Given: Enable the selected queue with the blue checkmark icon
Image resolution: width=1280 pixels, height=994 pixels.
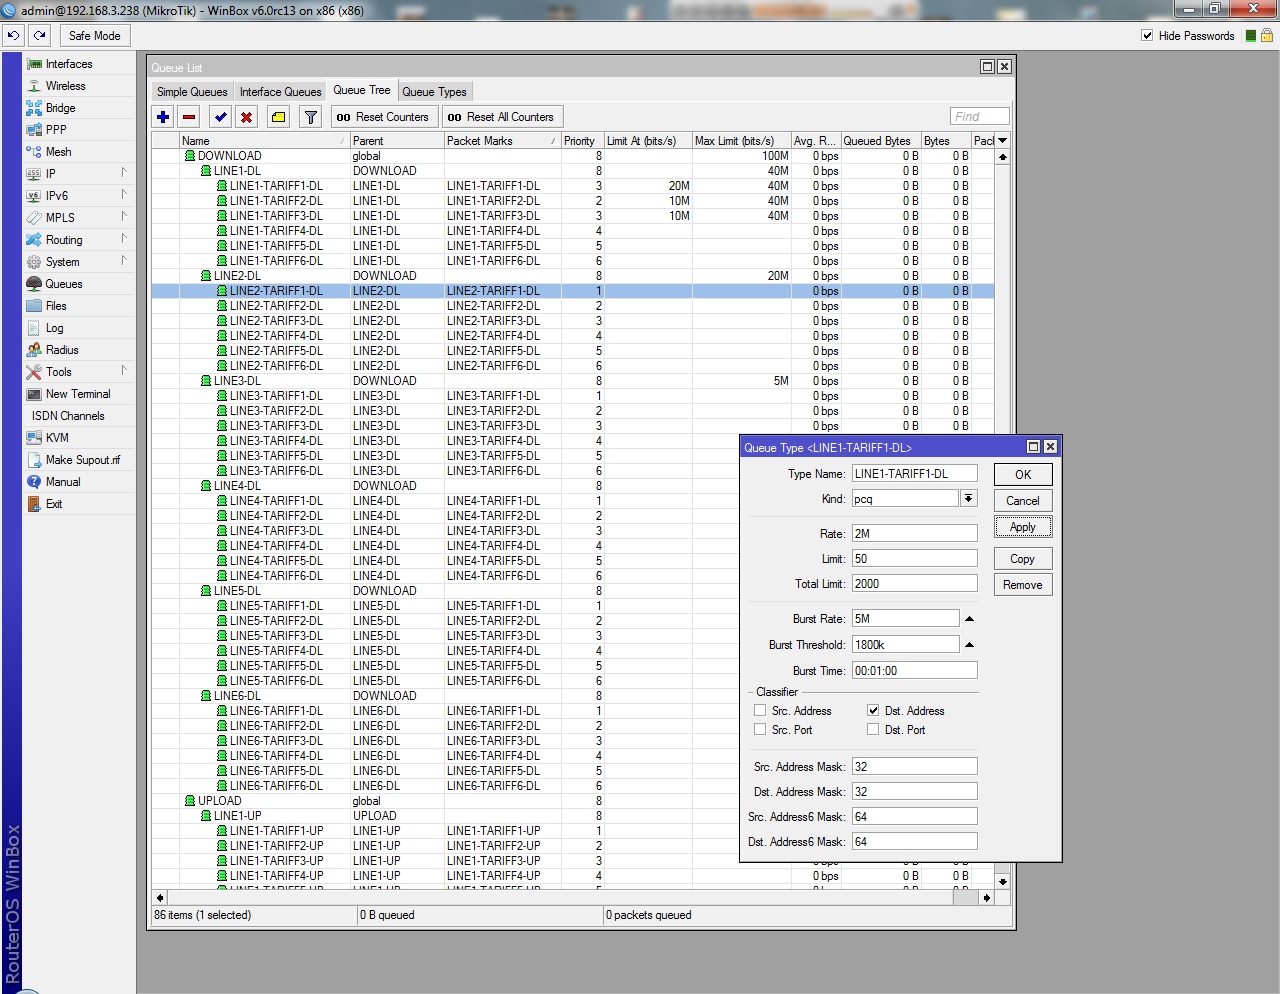Looking at the screenshot, I should [221, 117].
